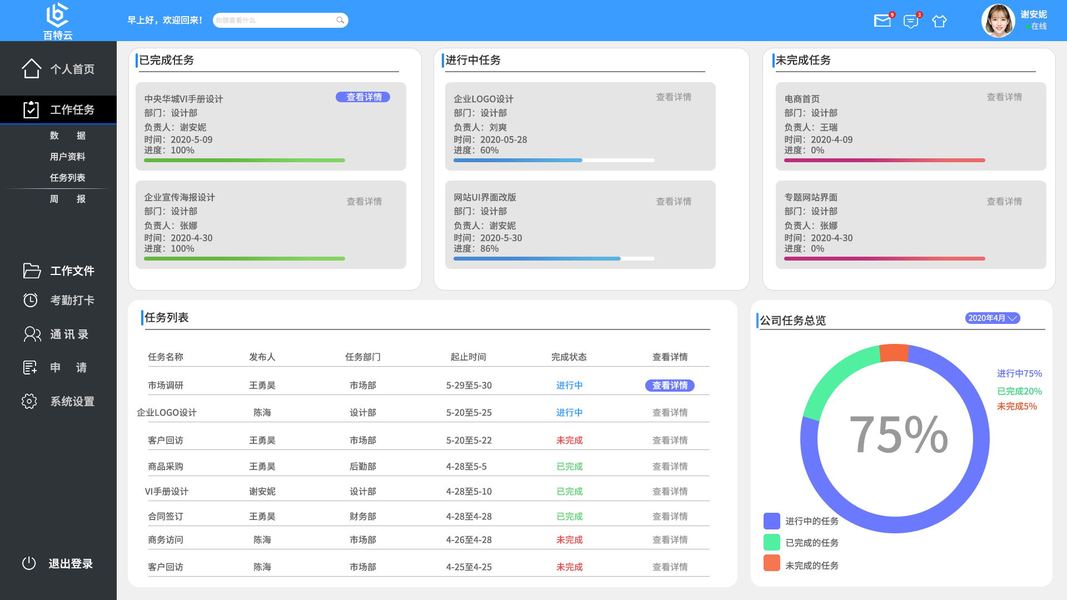Click the 百特云 logo
This screenshot has width=1067, height=600.
57,20
